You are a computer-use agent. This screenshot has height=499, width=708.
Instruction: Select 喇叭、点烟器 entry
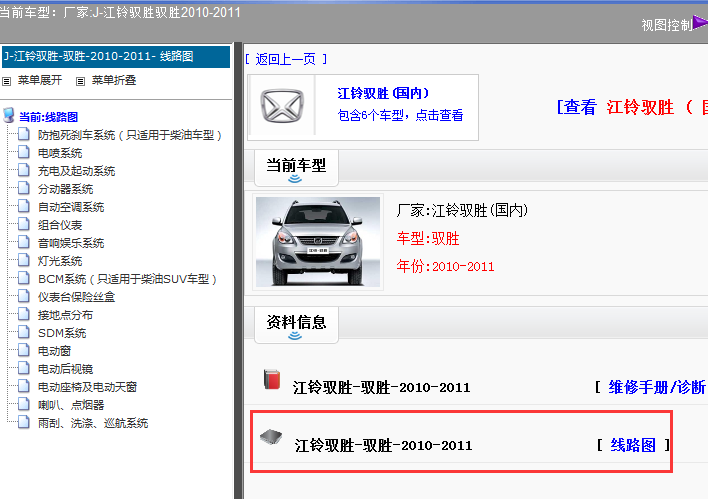71,406
